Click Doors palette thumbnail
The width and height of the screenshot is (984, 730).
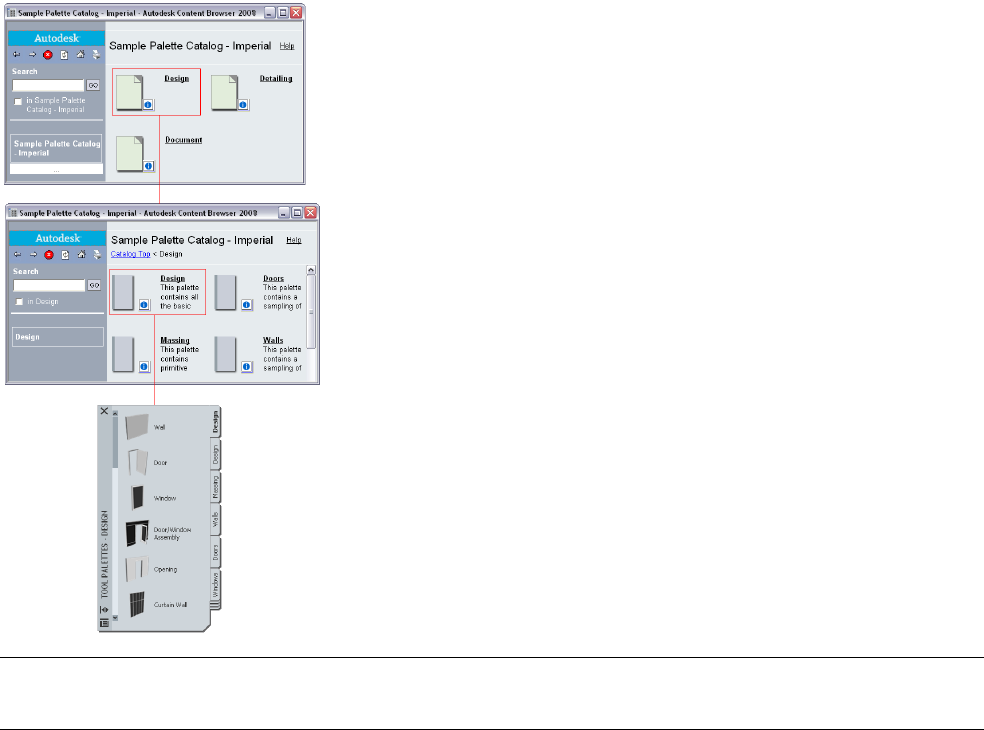point(226,293)
